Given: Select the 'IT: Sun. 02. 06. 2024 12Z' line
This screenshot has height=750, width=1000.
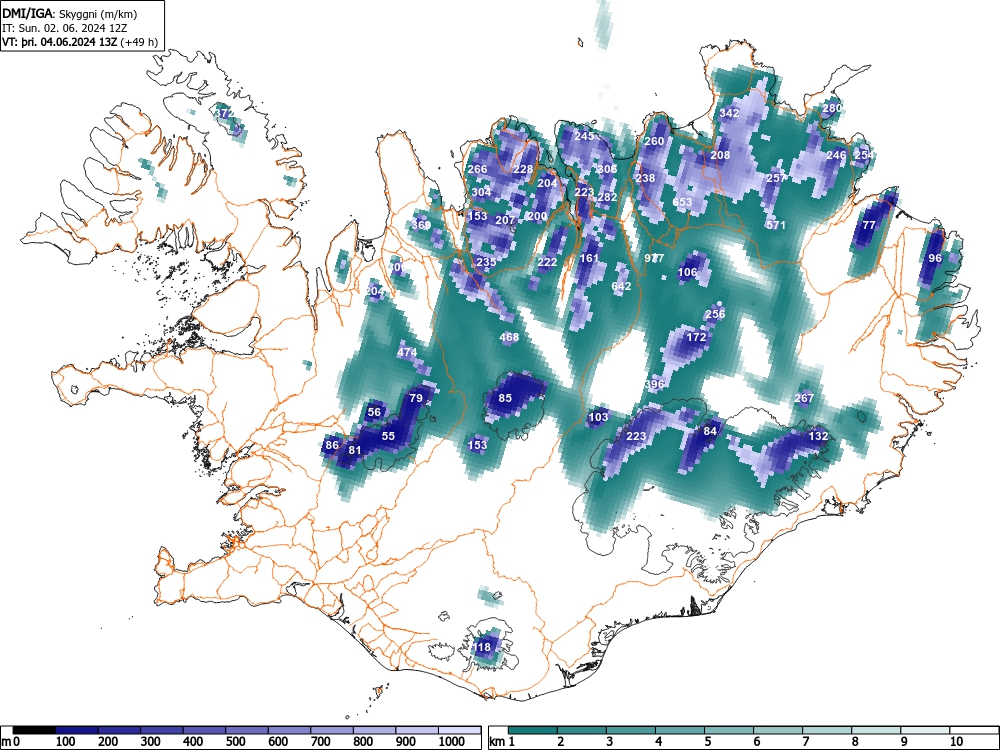Looking at the screenshot, I should [x=62, y=28].
